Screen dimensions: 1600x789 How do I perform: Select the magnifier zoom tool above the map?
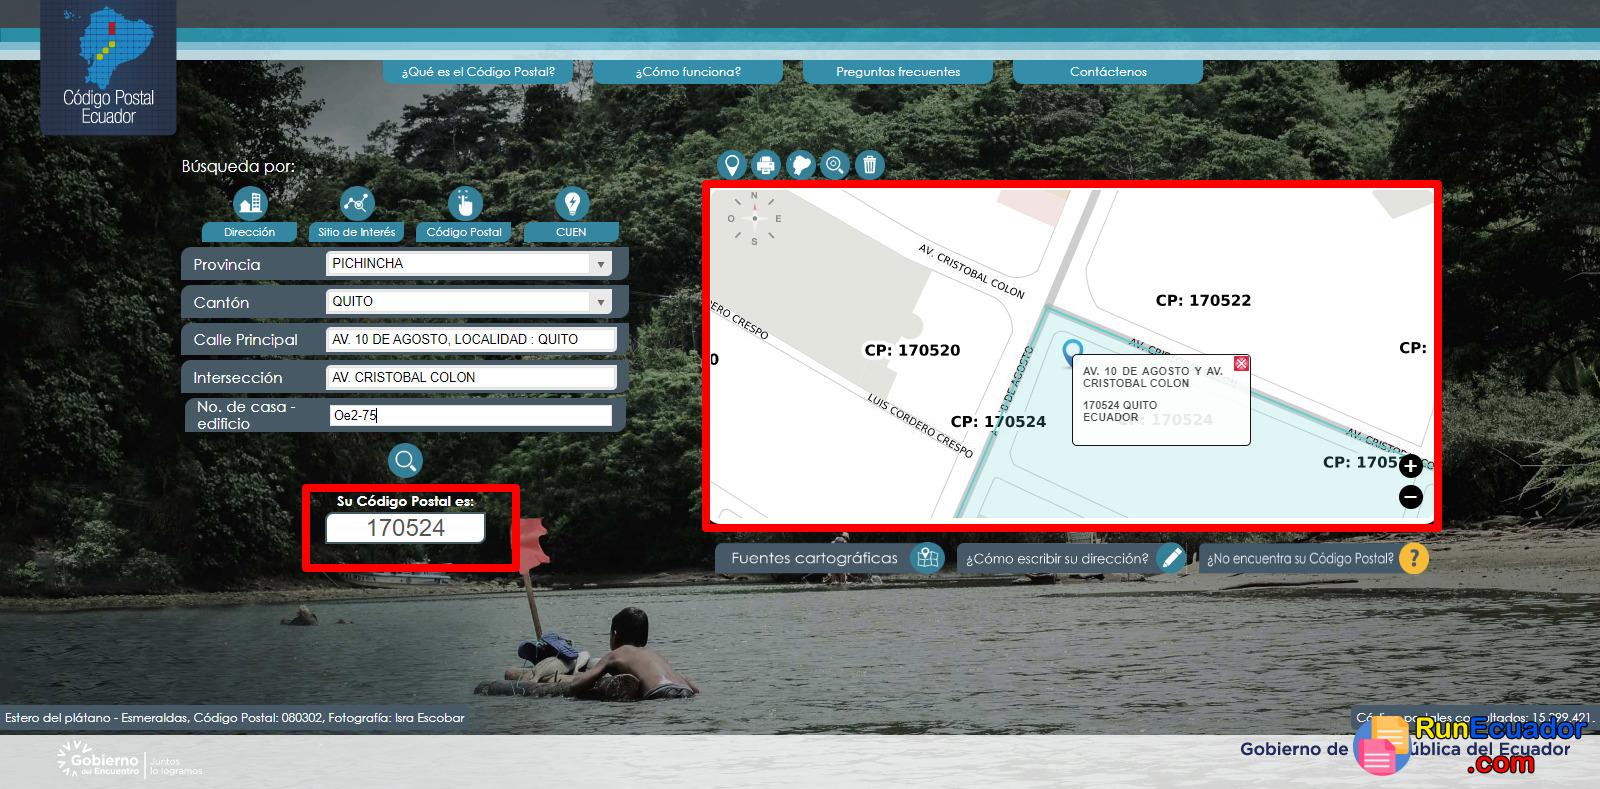tap(834, 165)
